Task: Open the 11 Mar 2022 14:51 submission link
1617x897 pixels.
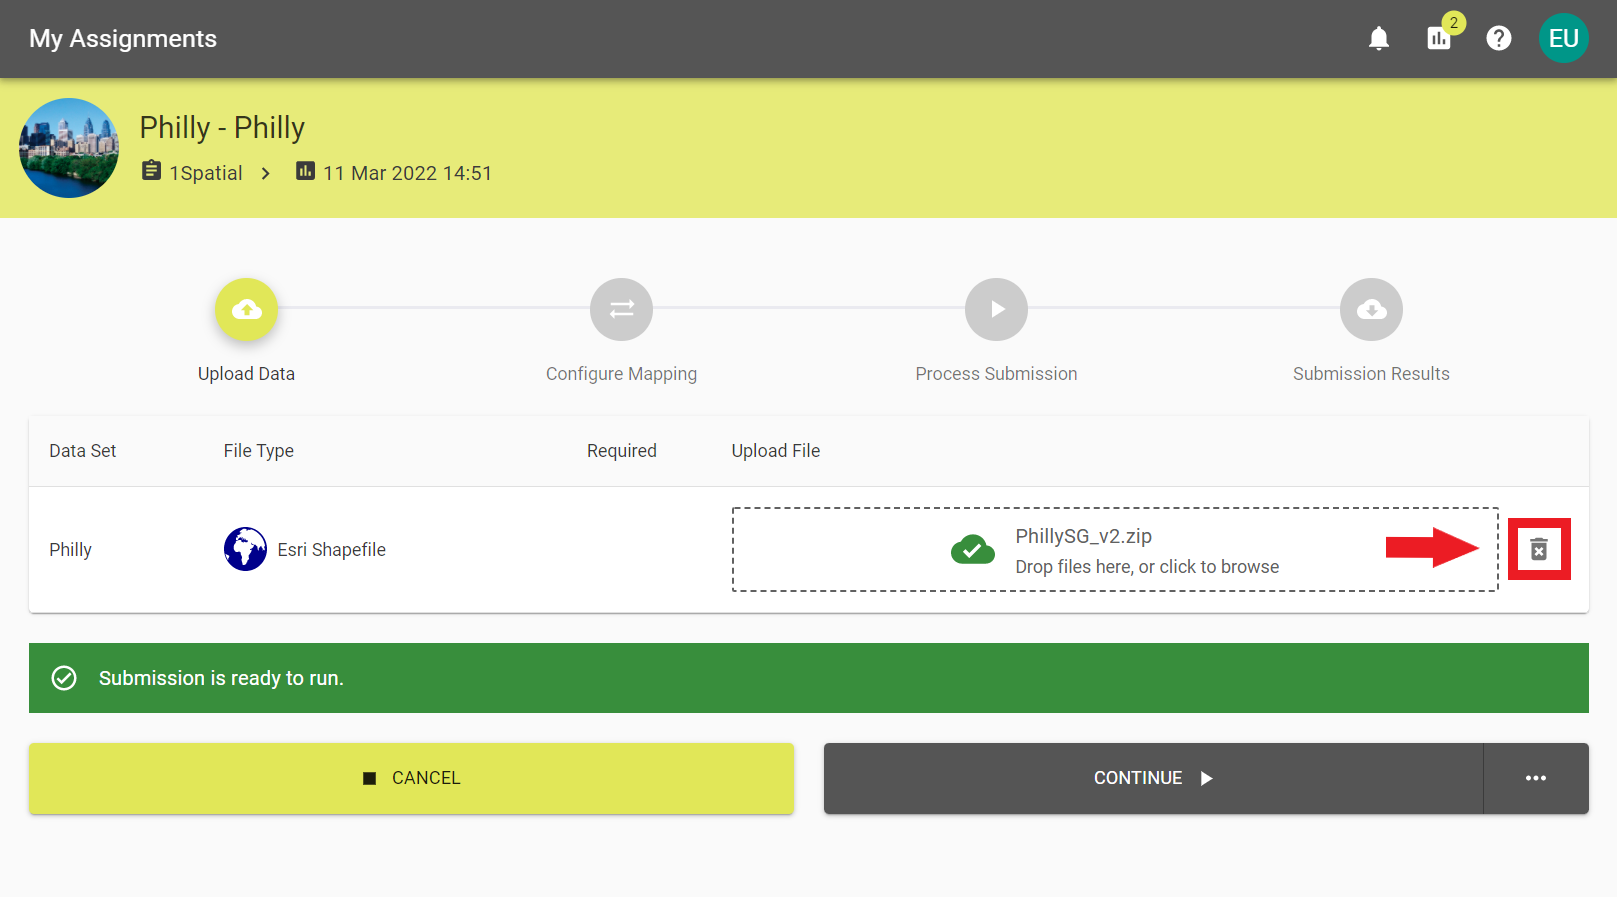Action: 408,173
